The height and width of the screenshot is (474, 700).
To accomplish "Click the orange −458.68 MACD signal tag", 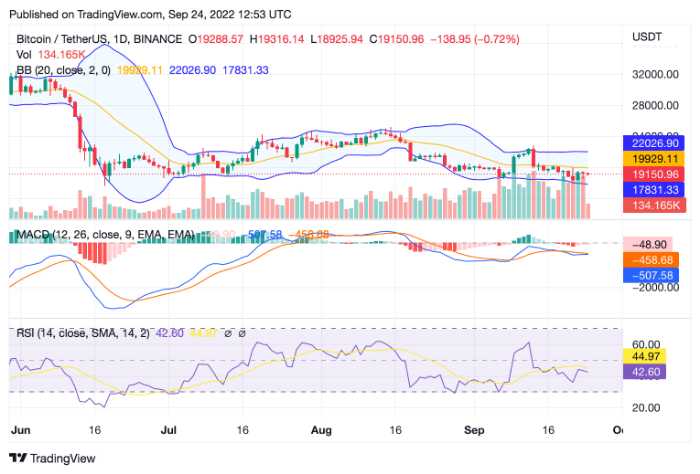I will (x=651, y=260).
